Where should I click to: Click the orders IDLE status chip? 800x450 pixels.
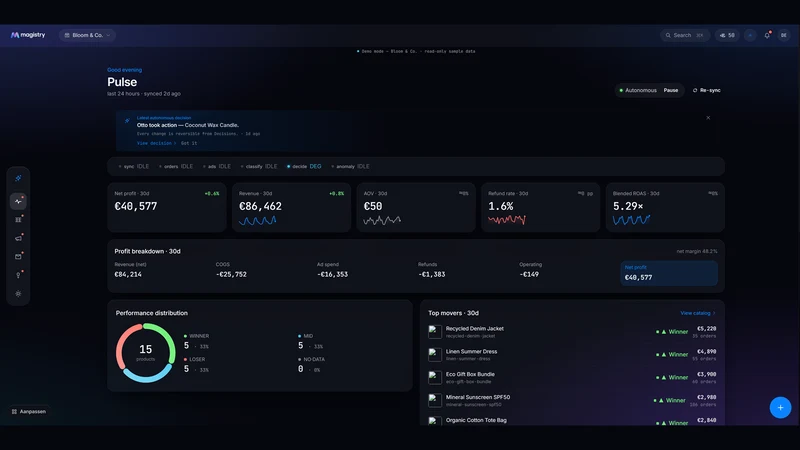[176, 166]
